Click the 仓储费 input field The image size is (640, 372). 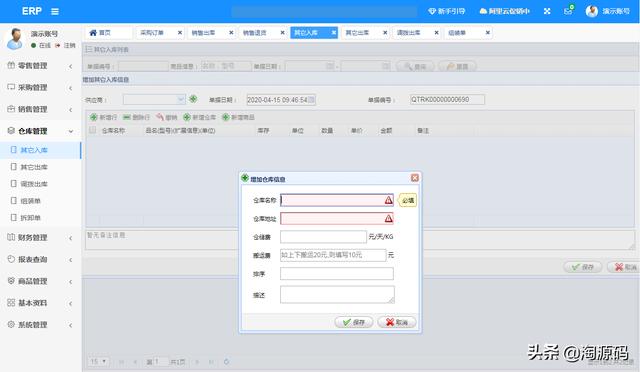[x=323, y=237]
